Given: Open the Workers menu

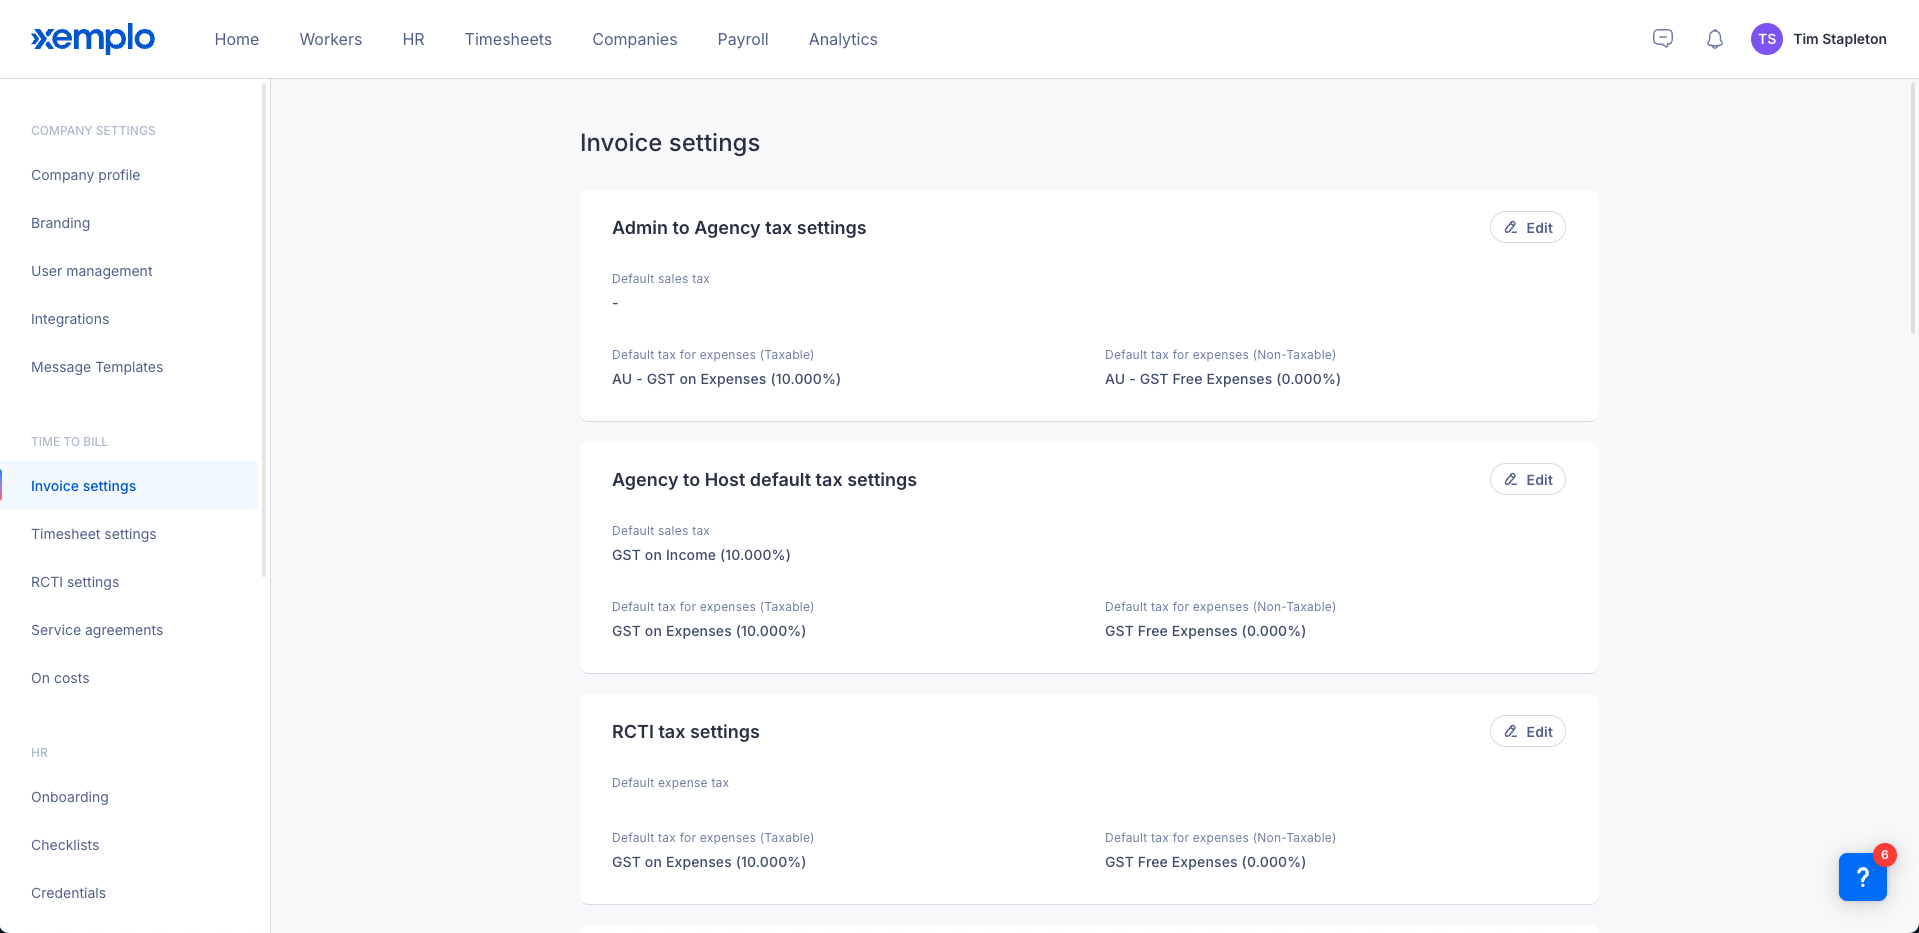Looking at the screenshot, I should (330, 39).
